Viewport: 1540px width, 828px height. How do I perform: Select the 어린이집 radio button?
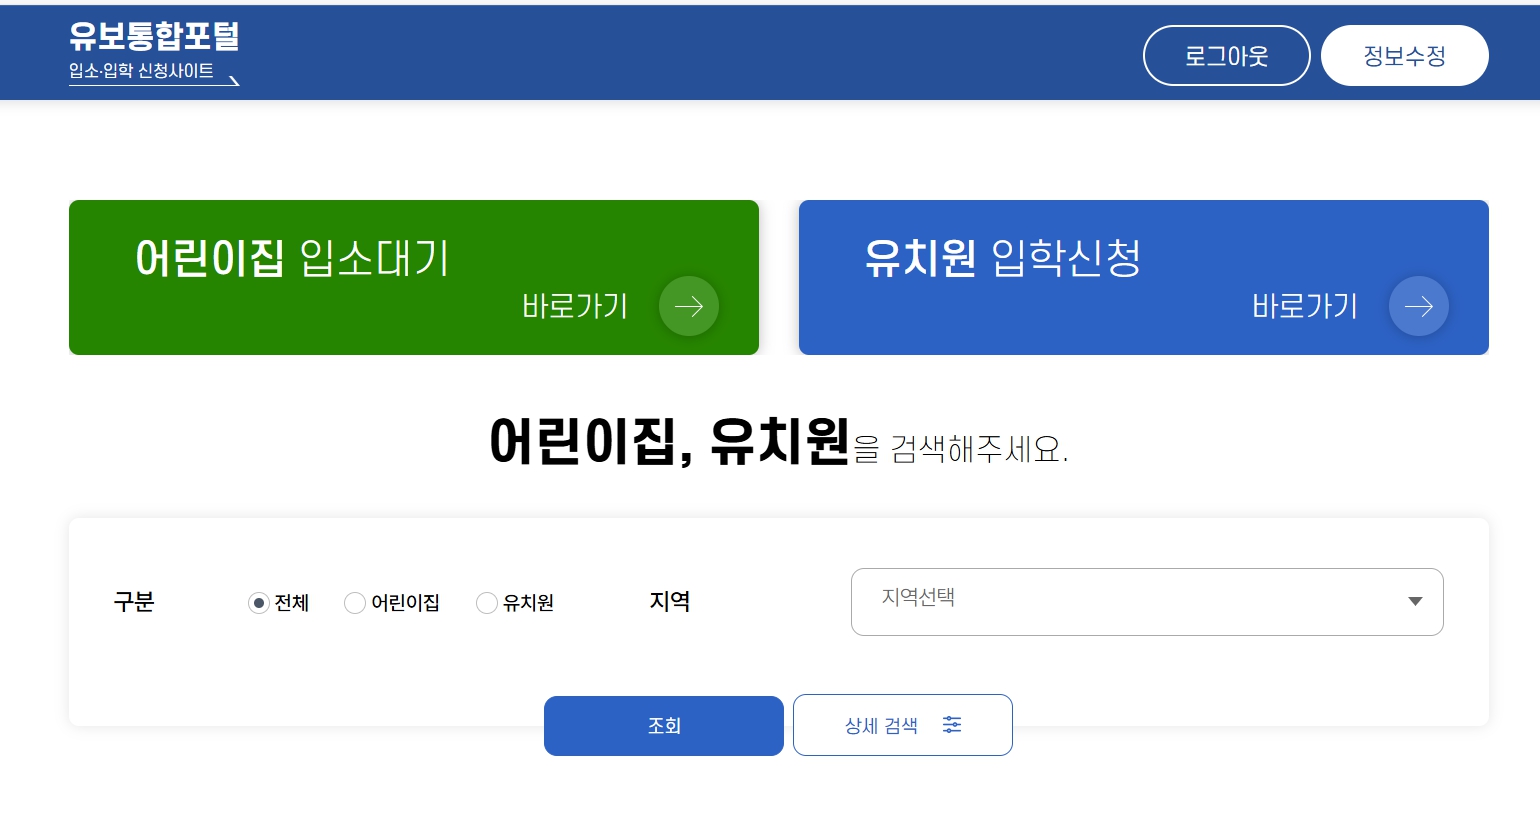[x=355, y=603]
